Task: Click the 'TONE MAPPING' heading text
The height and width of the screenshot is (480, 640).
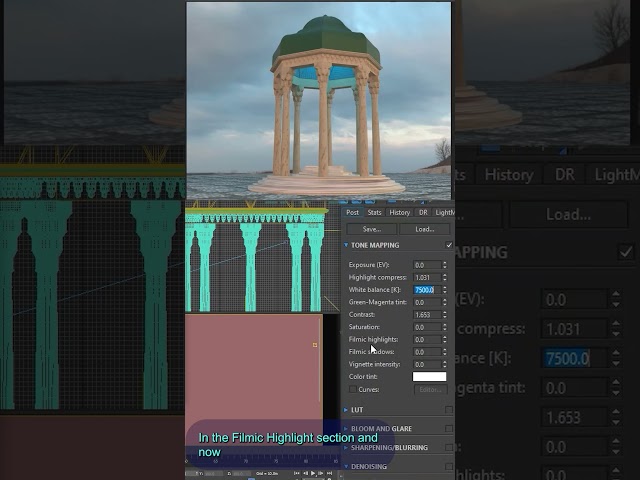Action: [x=375, y=245]
